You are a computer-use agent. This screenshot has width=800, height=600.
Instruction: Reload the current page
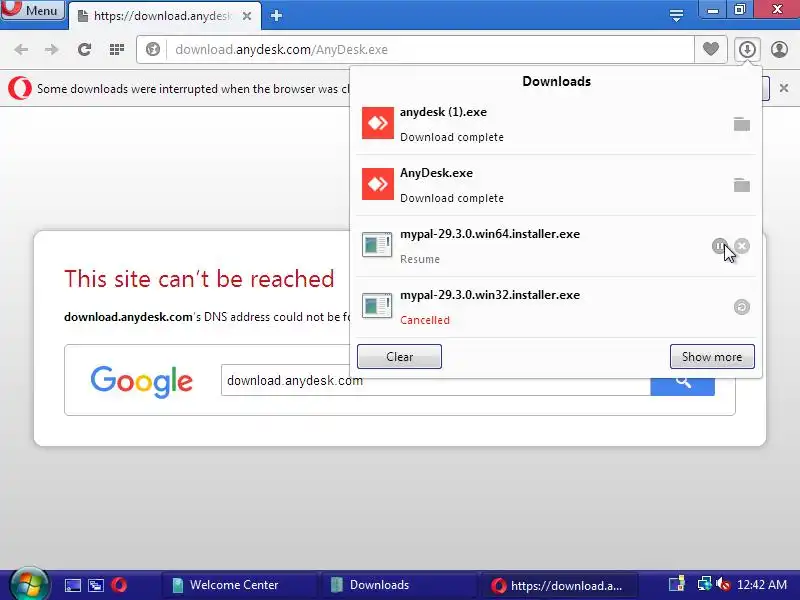coord(84,49)
